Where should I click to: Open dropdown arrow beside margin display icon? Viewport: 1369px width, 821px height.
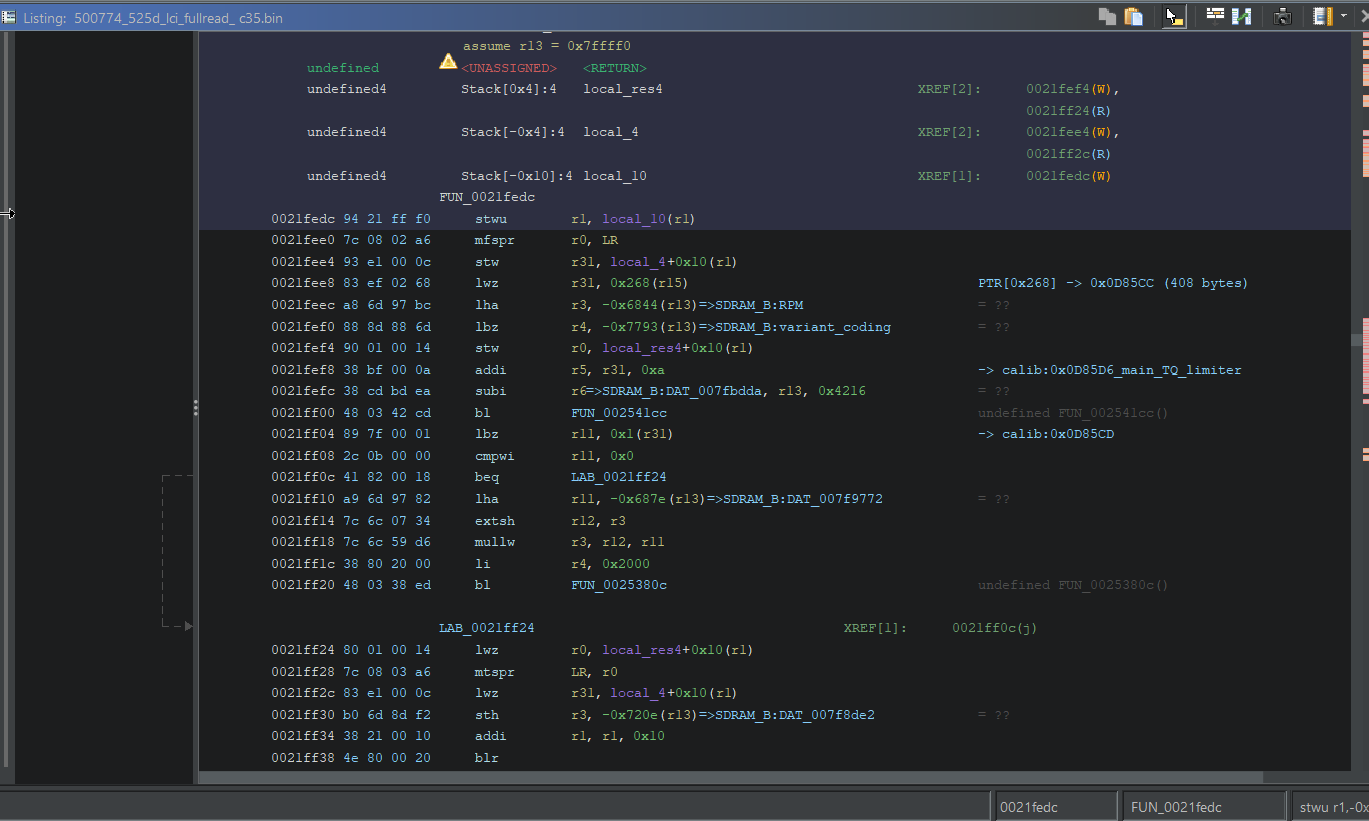1343,16
